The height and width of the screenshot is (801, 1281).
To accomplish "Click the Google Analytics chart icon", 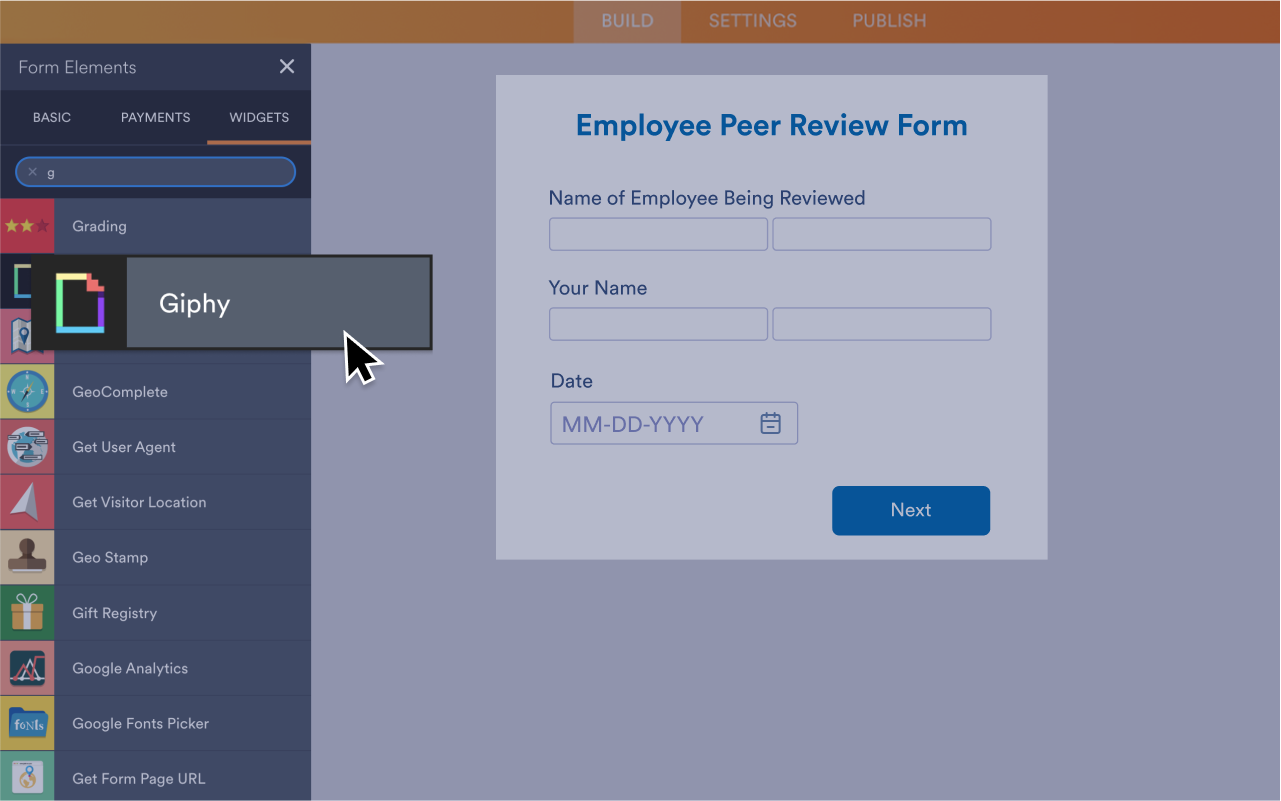I will point(27,668).
